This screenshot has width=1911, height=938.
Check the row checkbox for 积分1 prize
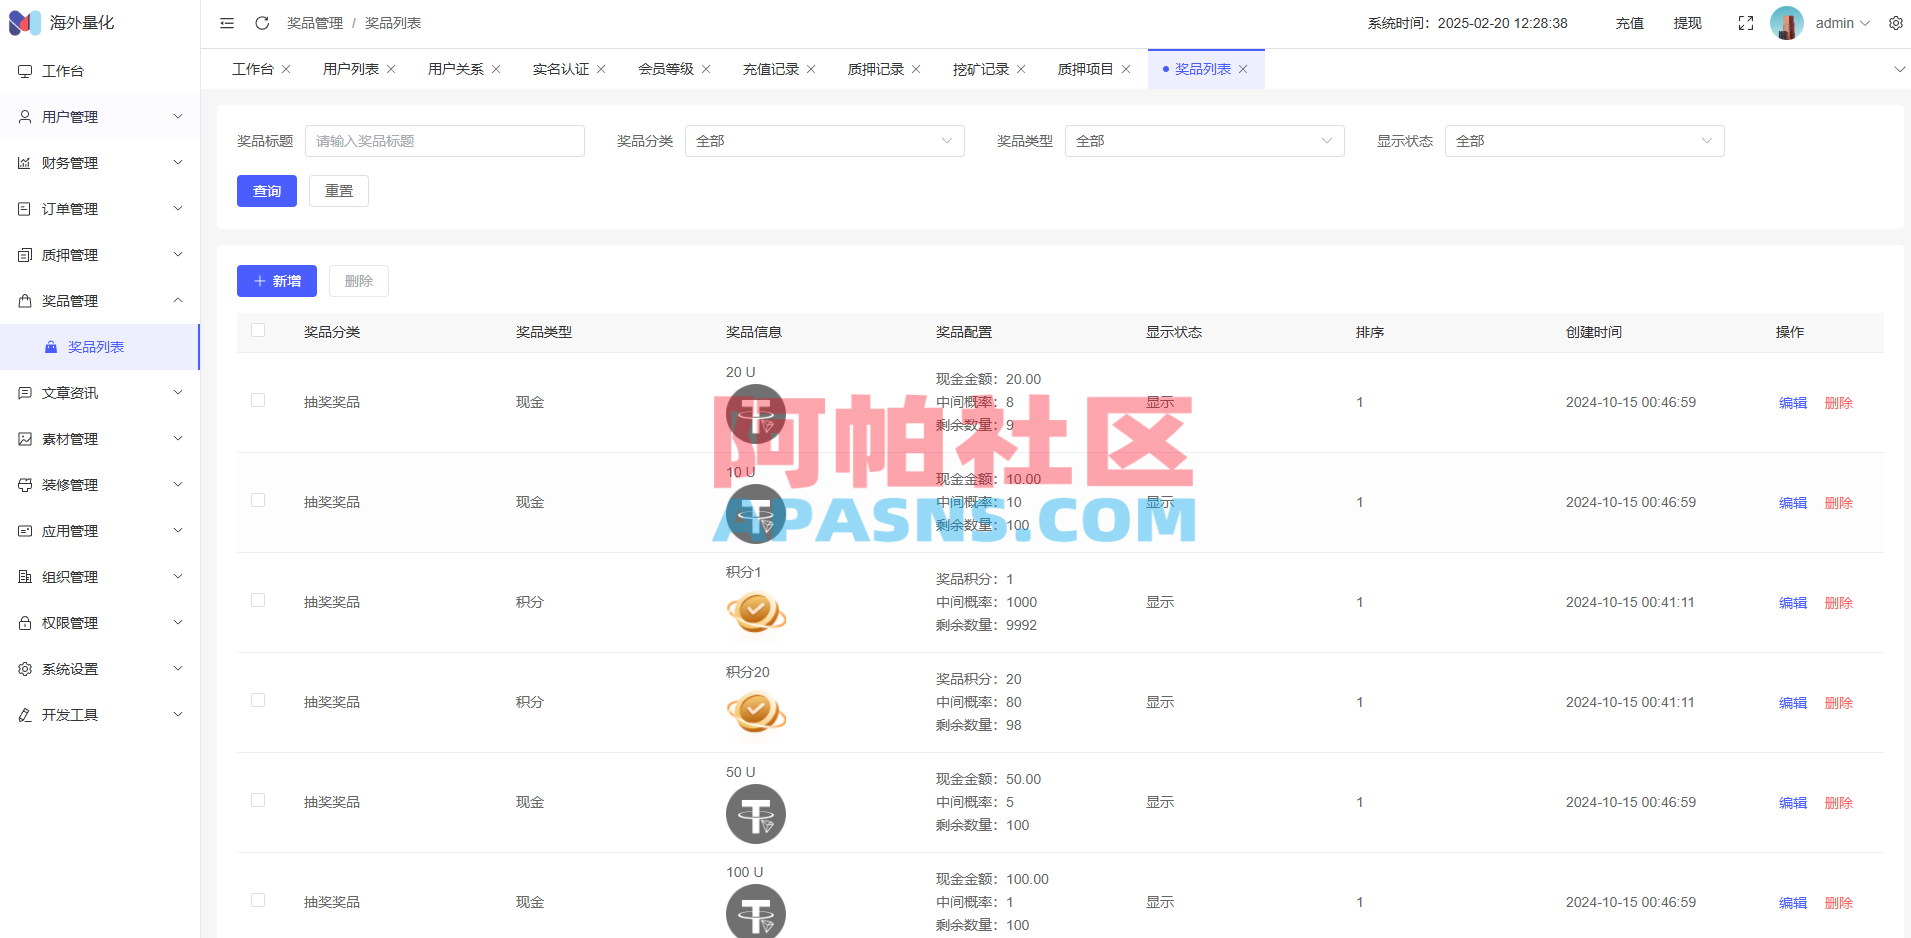point(258,600)
